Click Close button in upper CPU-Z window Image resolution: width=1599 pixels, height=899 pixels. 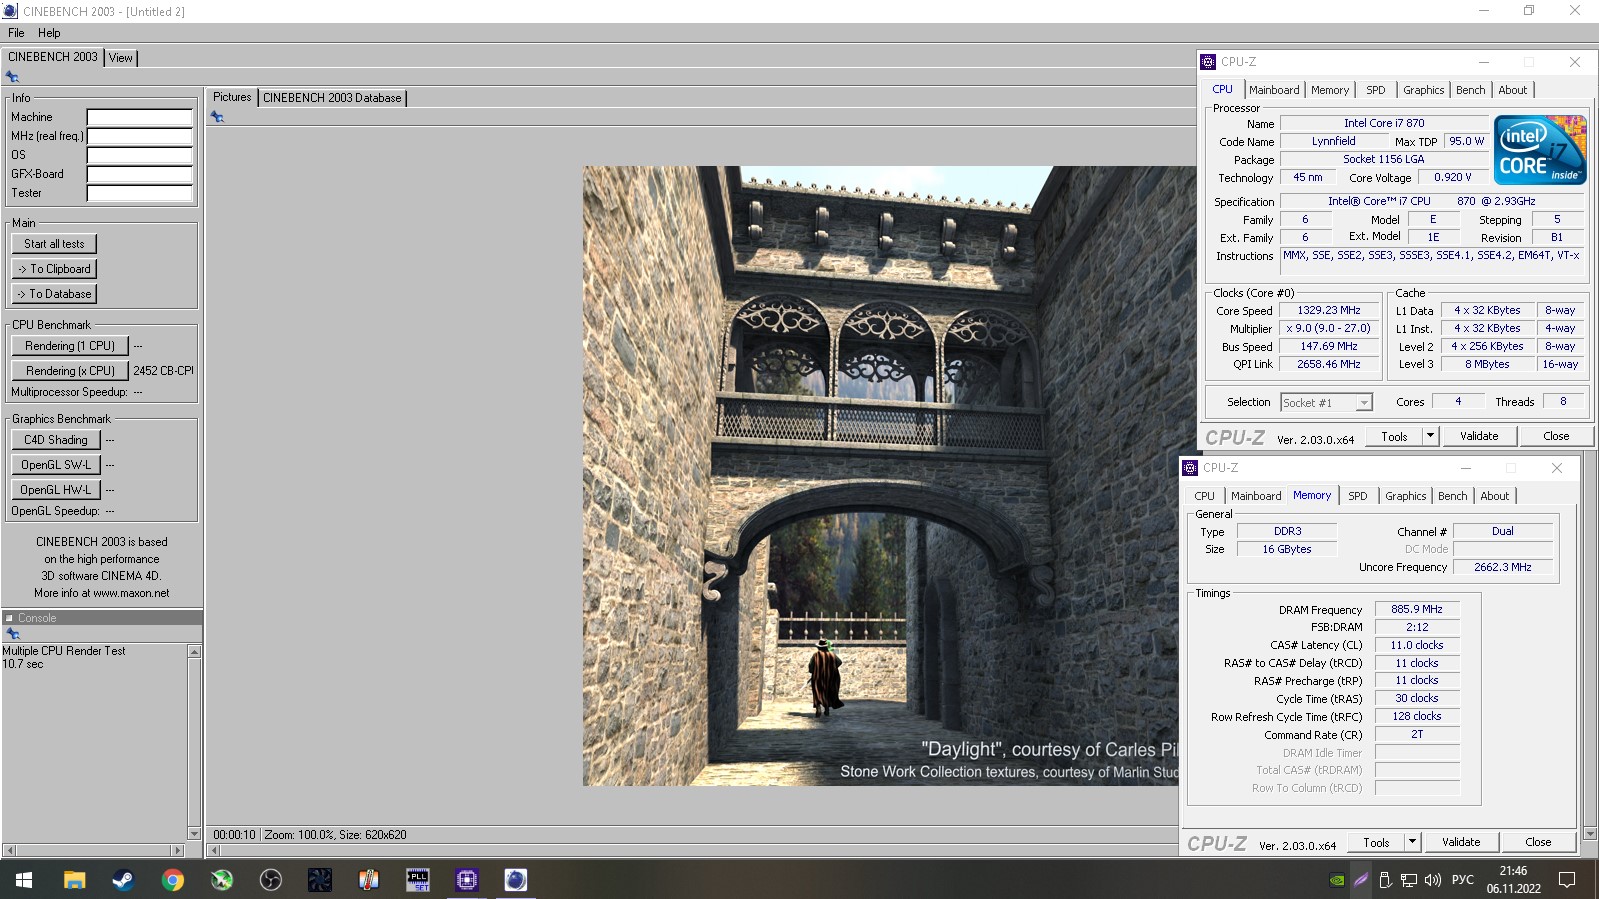(x=1556, y=436)
